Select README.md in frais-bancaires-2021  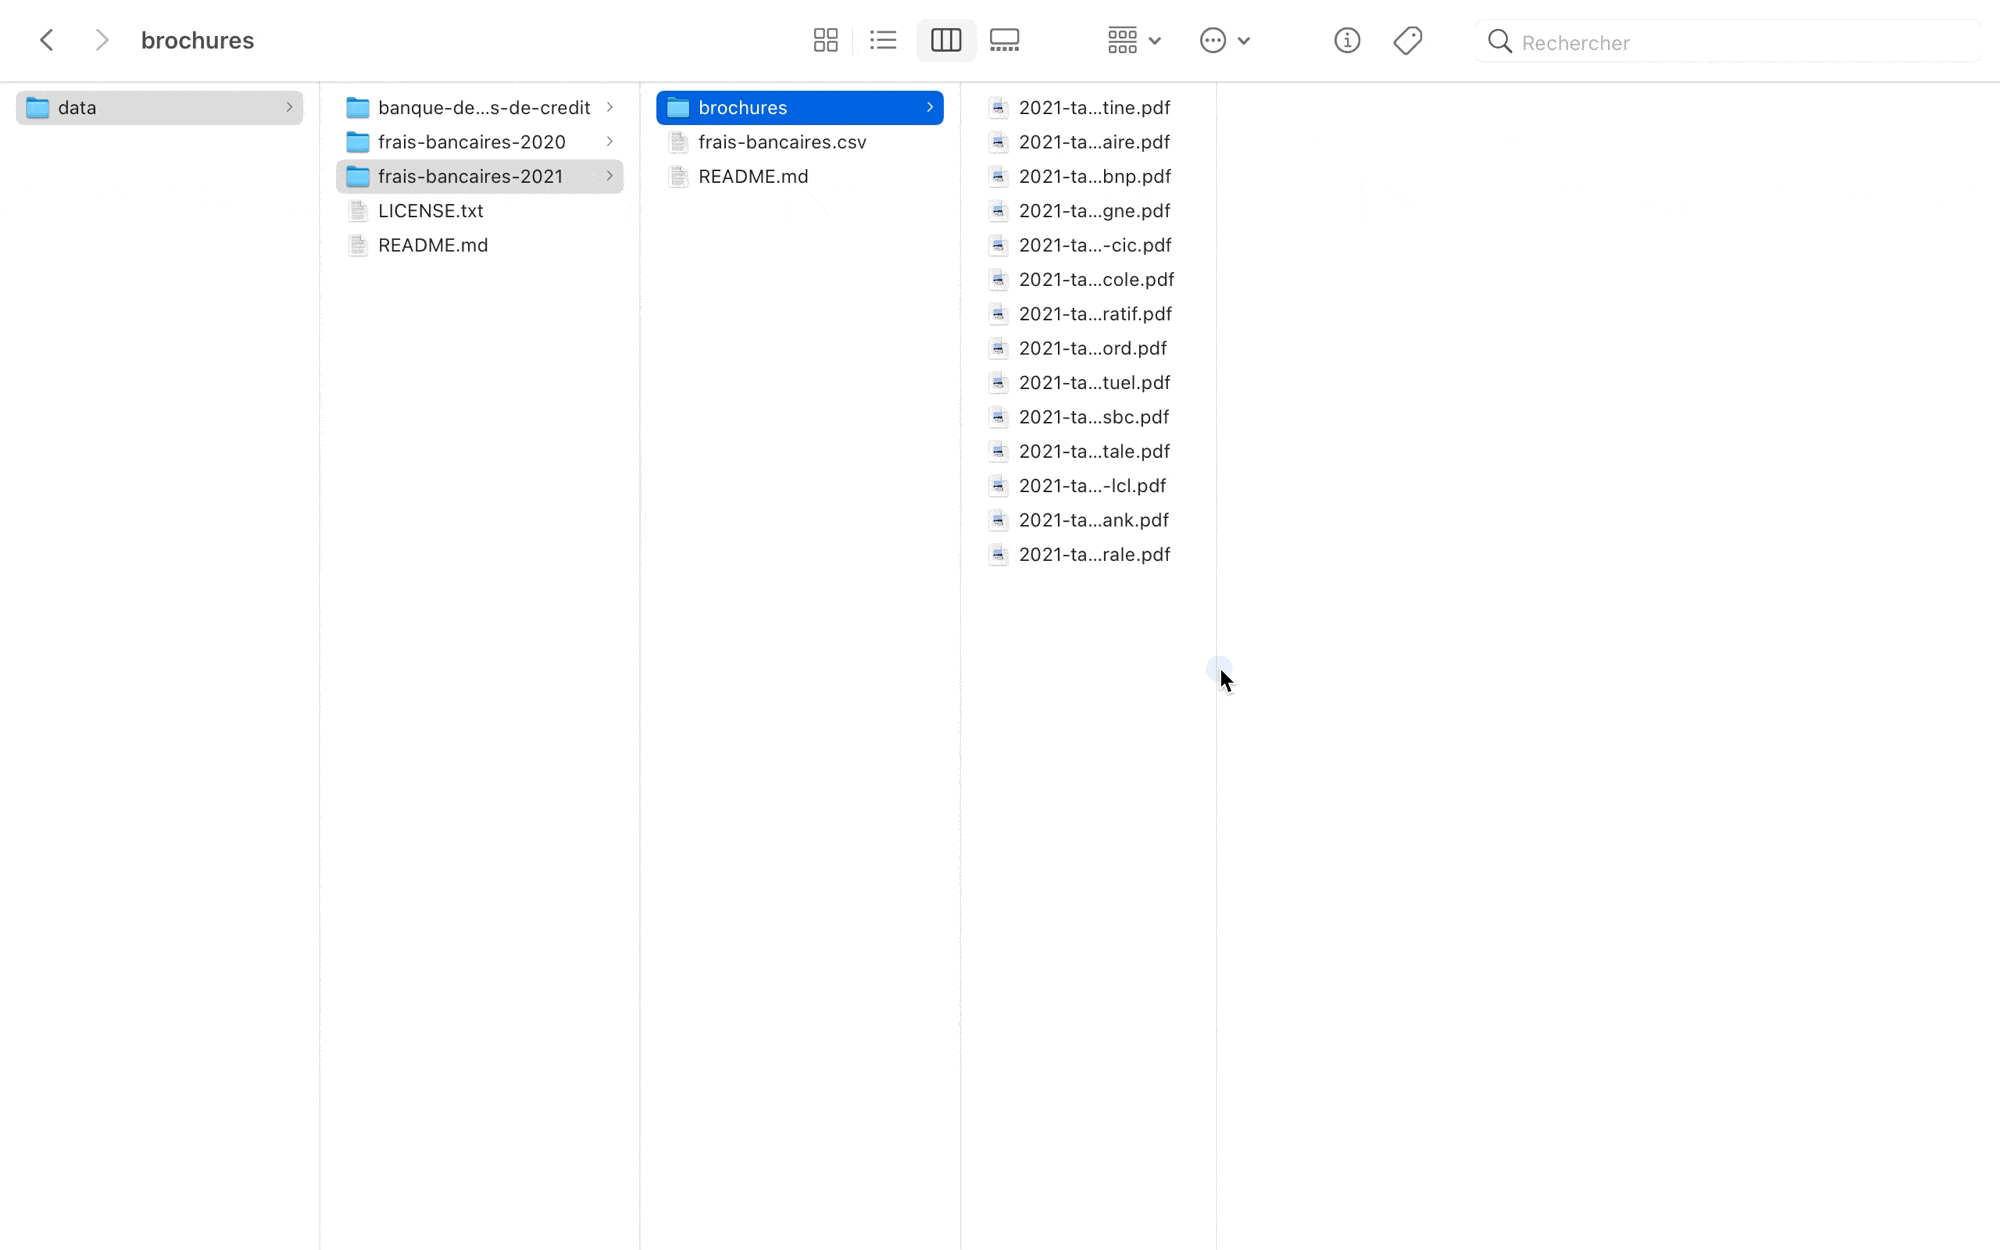click(753, 177)
